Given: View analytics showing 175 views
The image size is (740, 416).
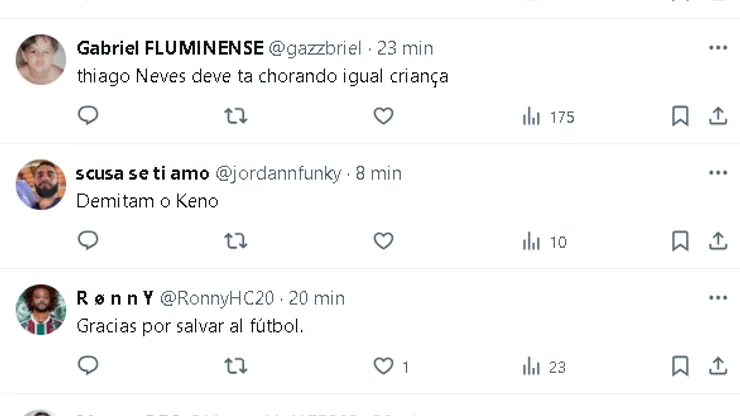Looking at the screenshot, I should [x=548, y=117].
